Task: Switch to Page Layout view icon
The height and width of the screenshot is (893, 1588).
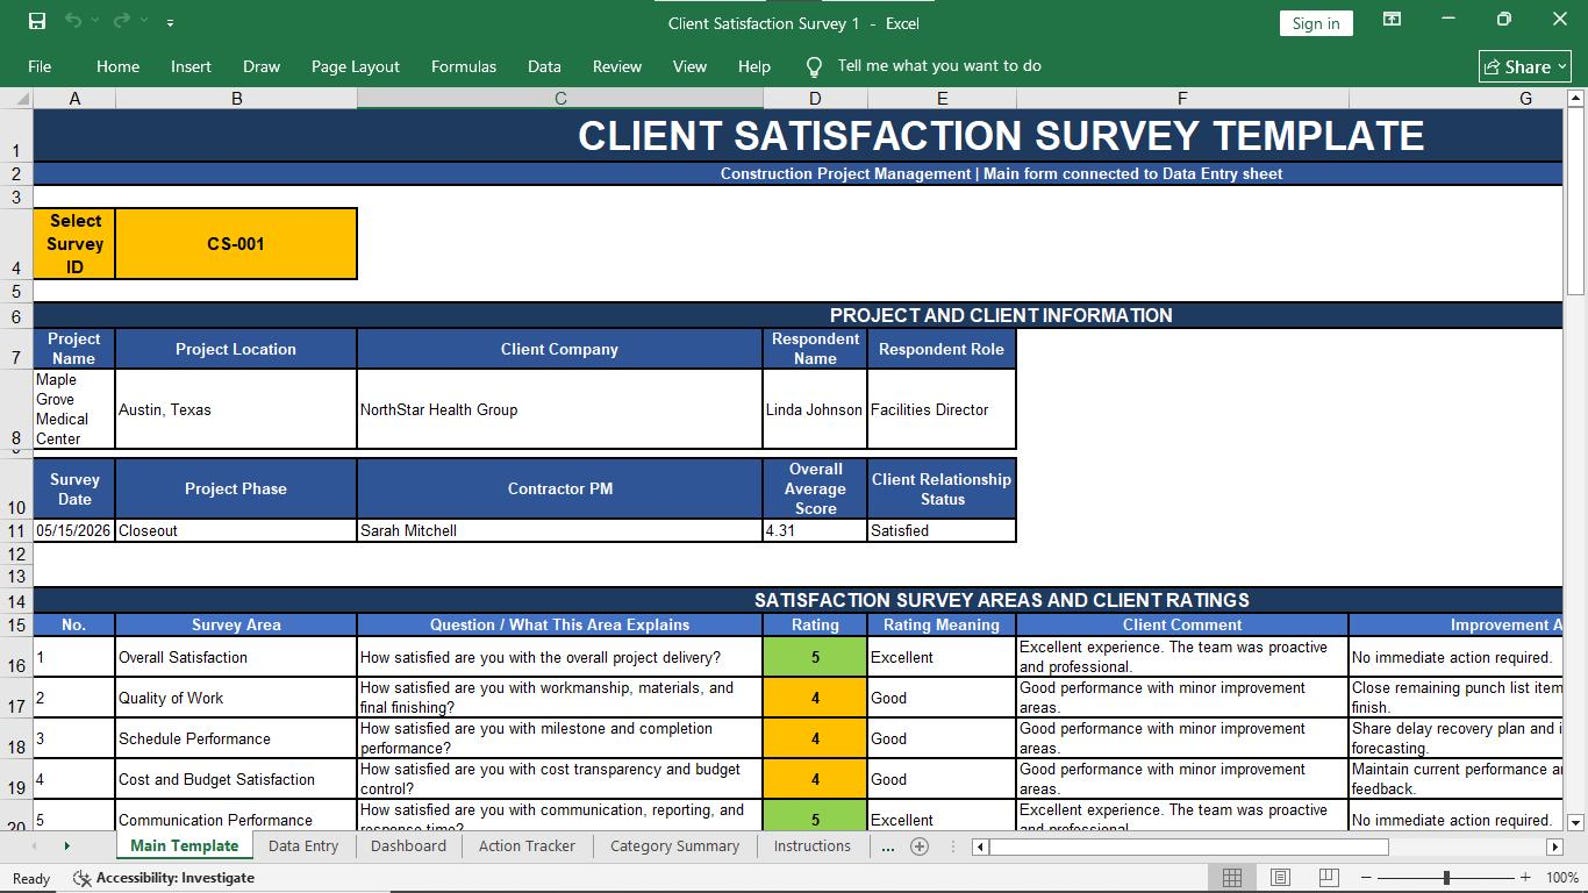Action: 1280,877
